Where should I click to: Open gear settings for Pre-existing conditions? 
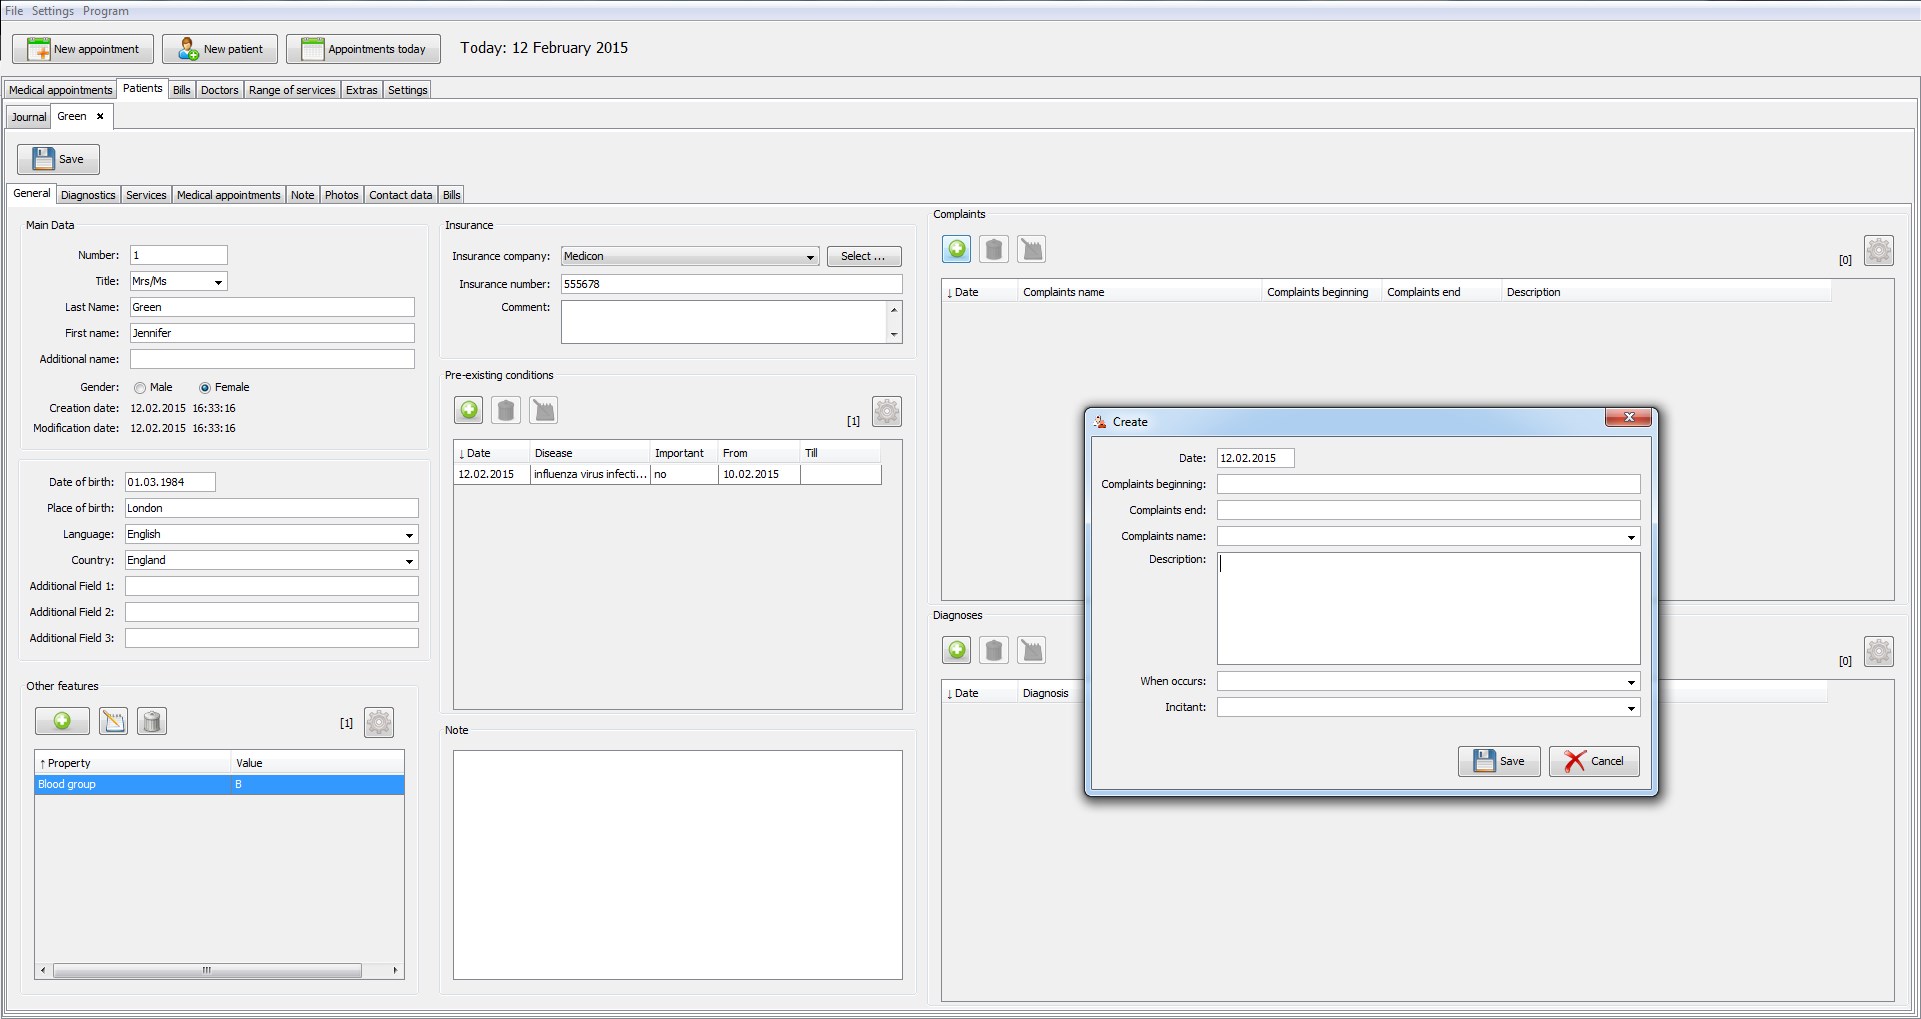click(886, 411)
